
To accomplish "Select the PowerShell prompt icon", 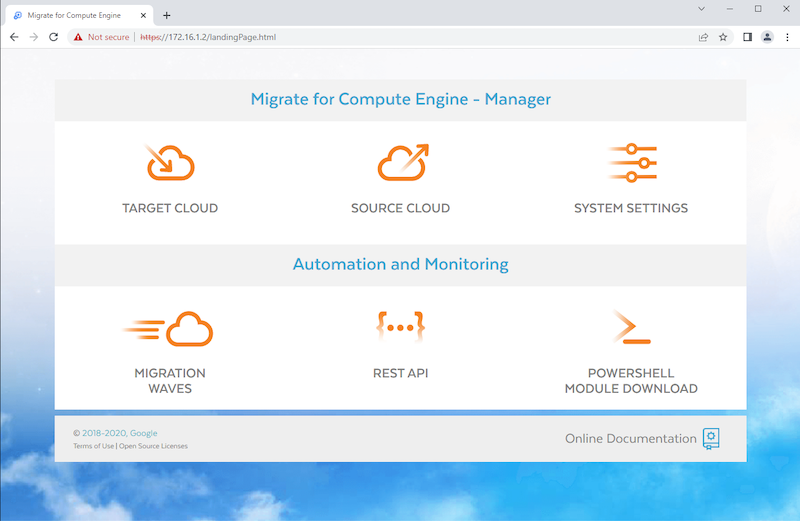I will [x=631, y=327].
